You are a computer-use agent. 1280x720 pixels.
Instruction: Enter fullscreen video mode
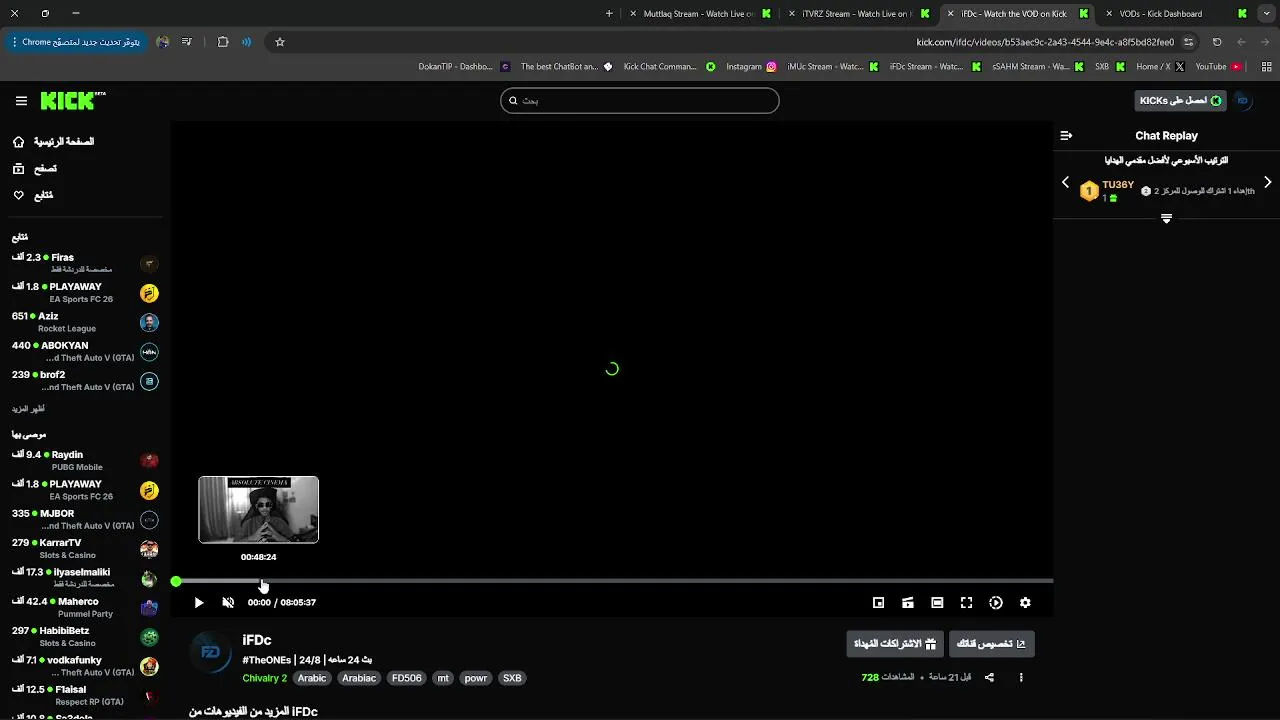966,603
